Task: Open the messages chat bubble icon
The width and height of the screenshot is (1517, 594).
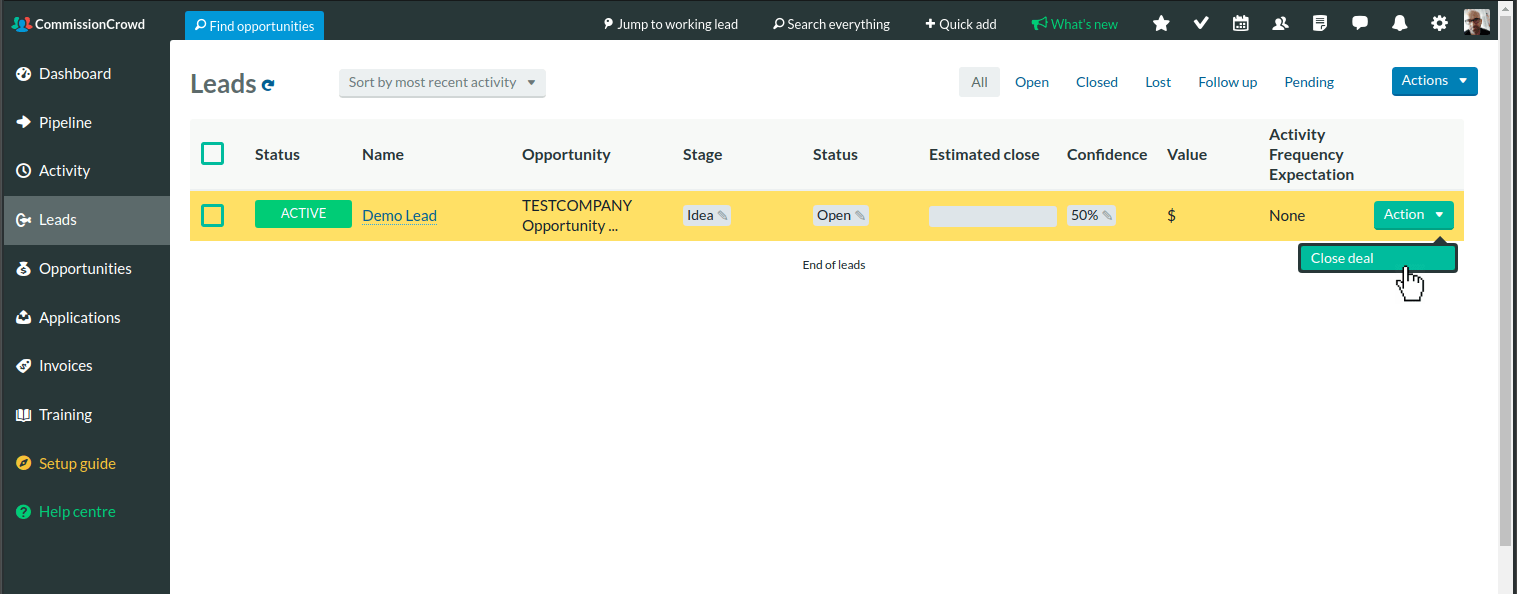Action: pyautogui.click(x=1360, y=24)
